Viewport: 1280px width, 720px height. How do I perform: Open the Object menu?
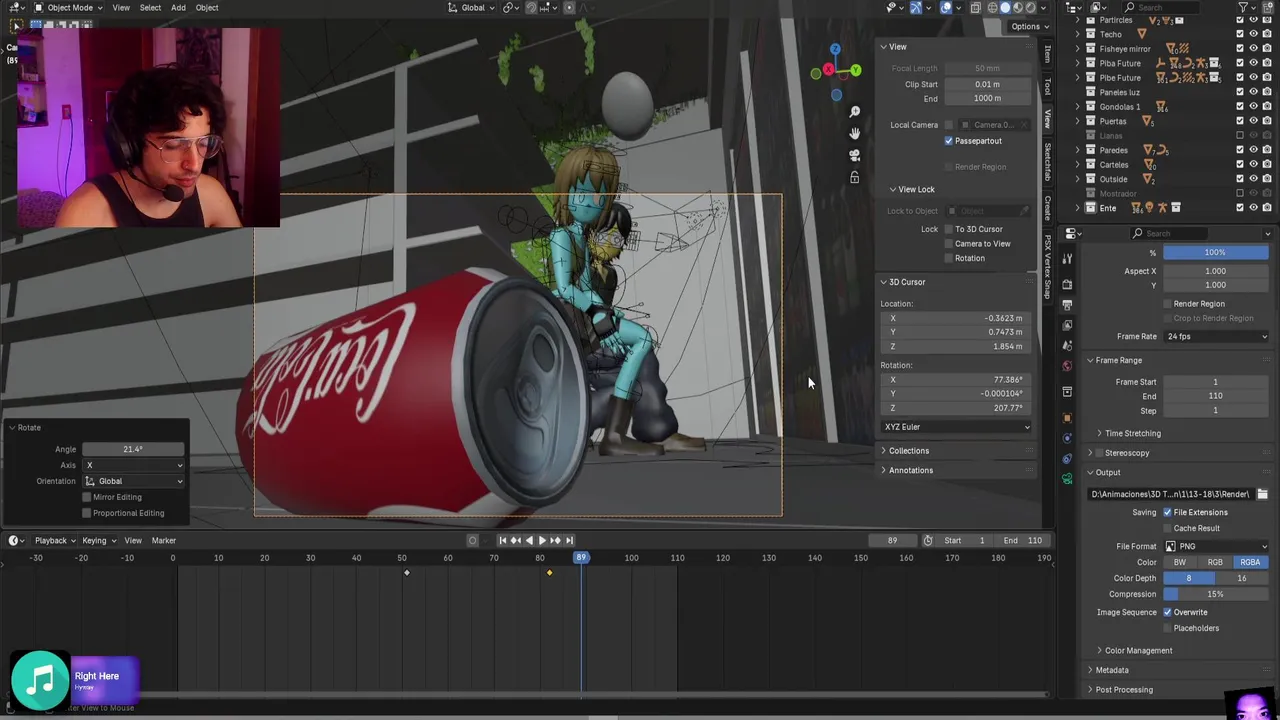(207, 7)
